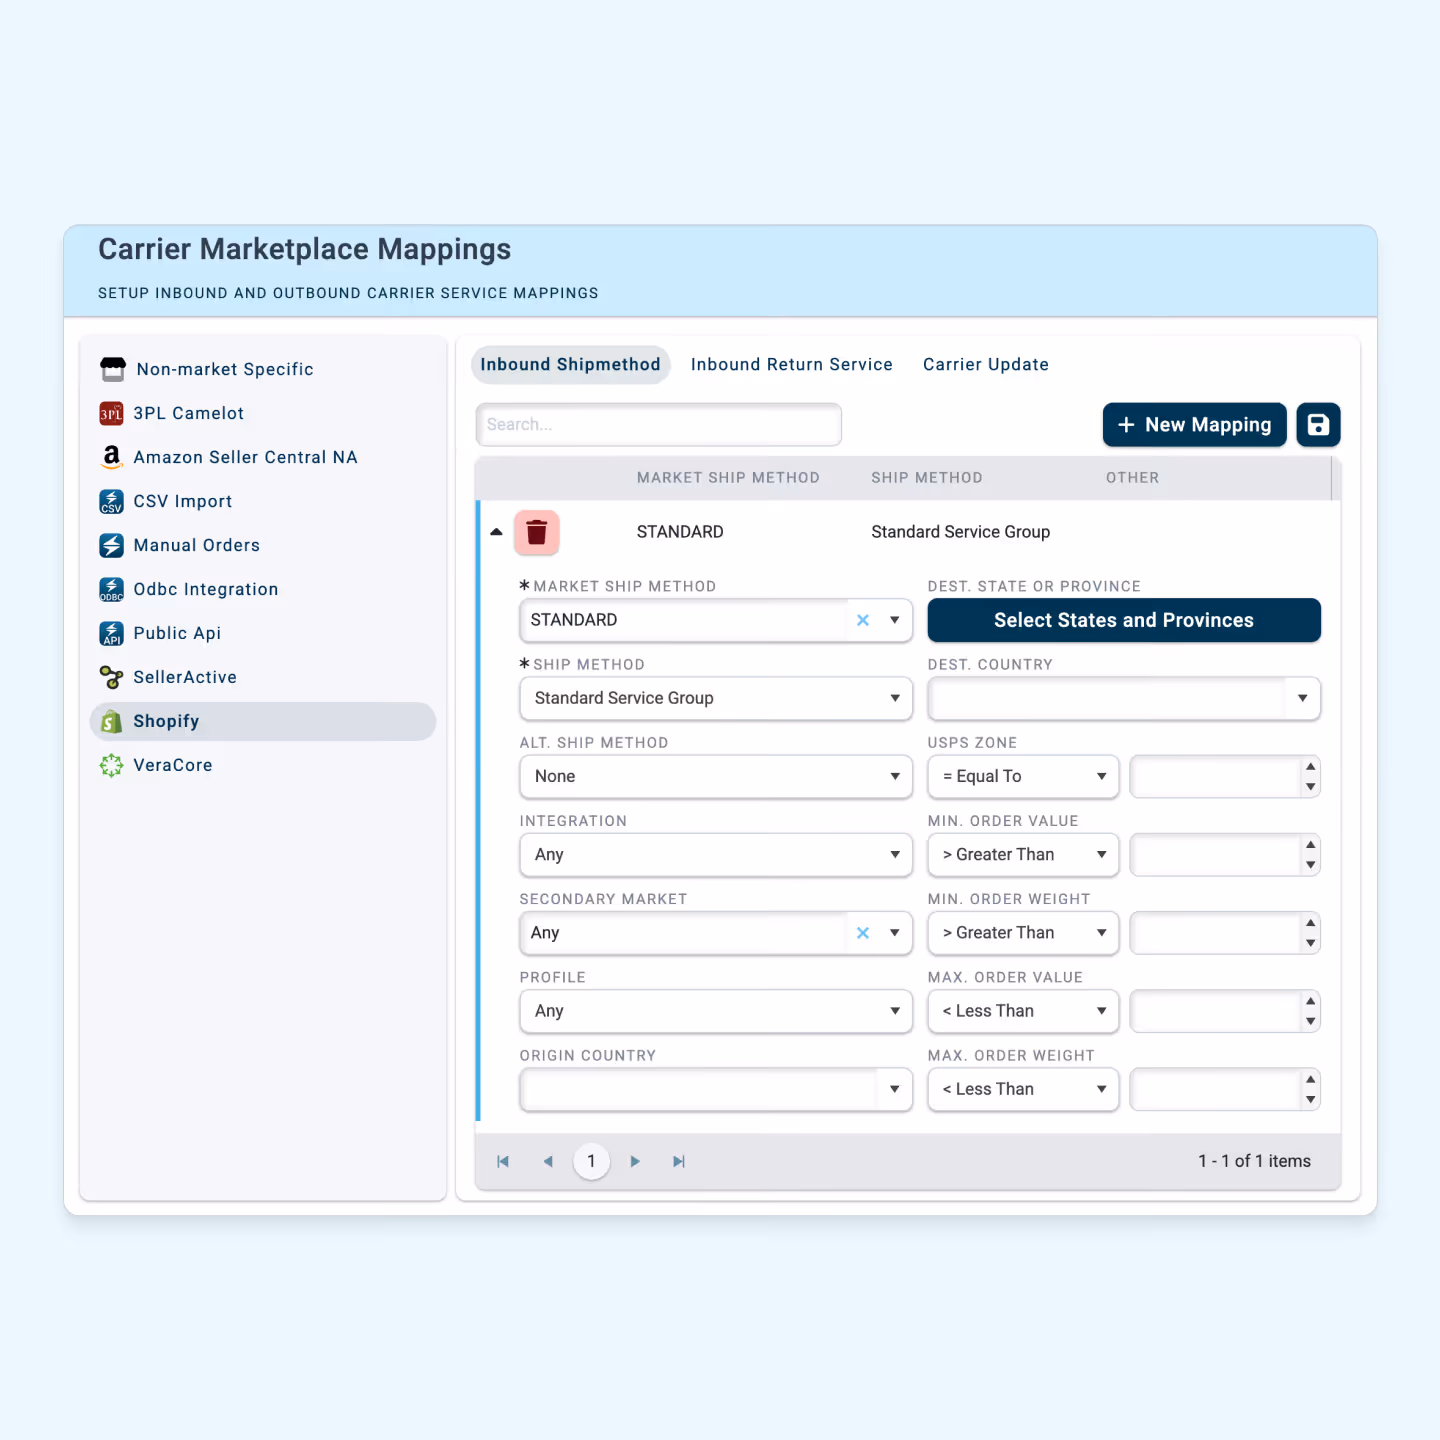Go to the last page
Viewport: 1440px width, 1440px height.
click(679, 1161)
